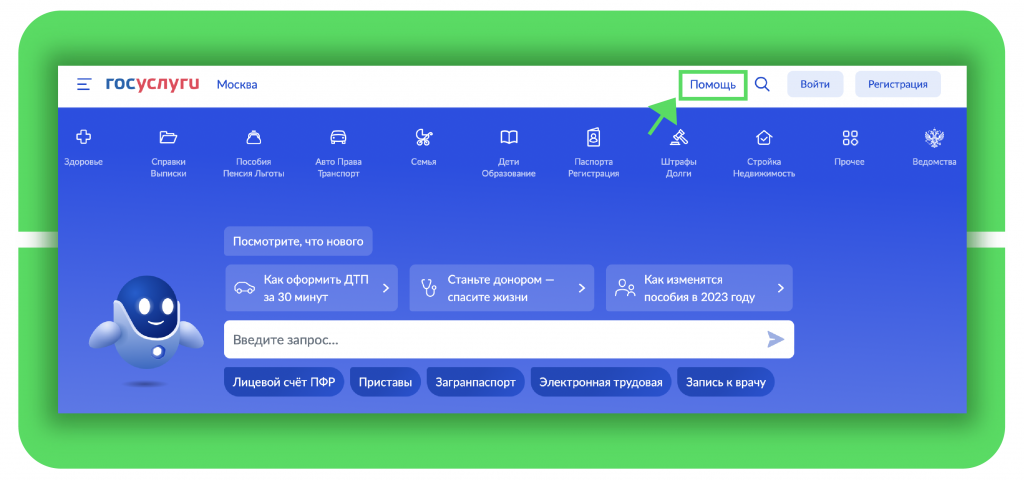Open the Помощь menu item

tap(713, 84)
